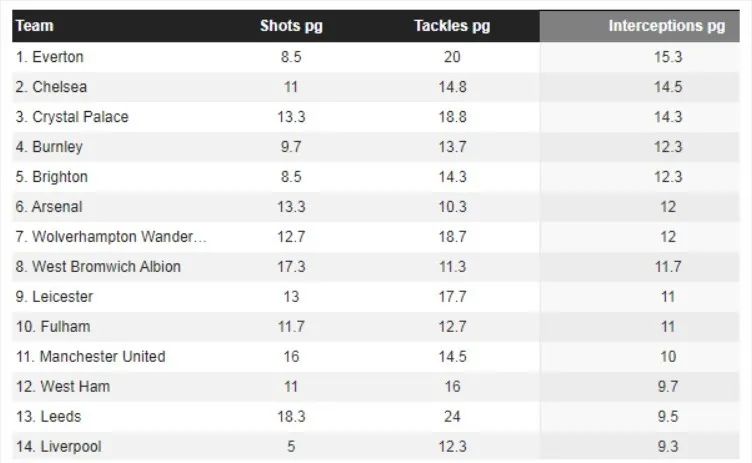
Task: Click Leeds' 18.3 shots value
Action: (x=291, y=416)
